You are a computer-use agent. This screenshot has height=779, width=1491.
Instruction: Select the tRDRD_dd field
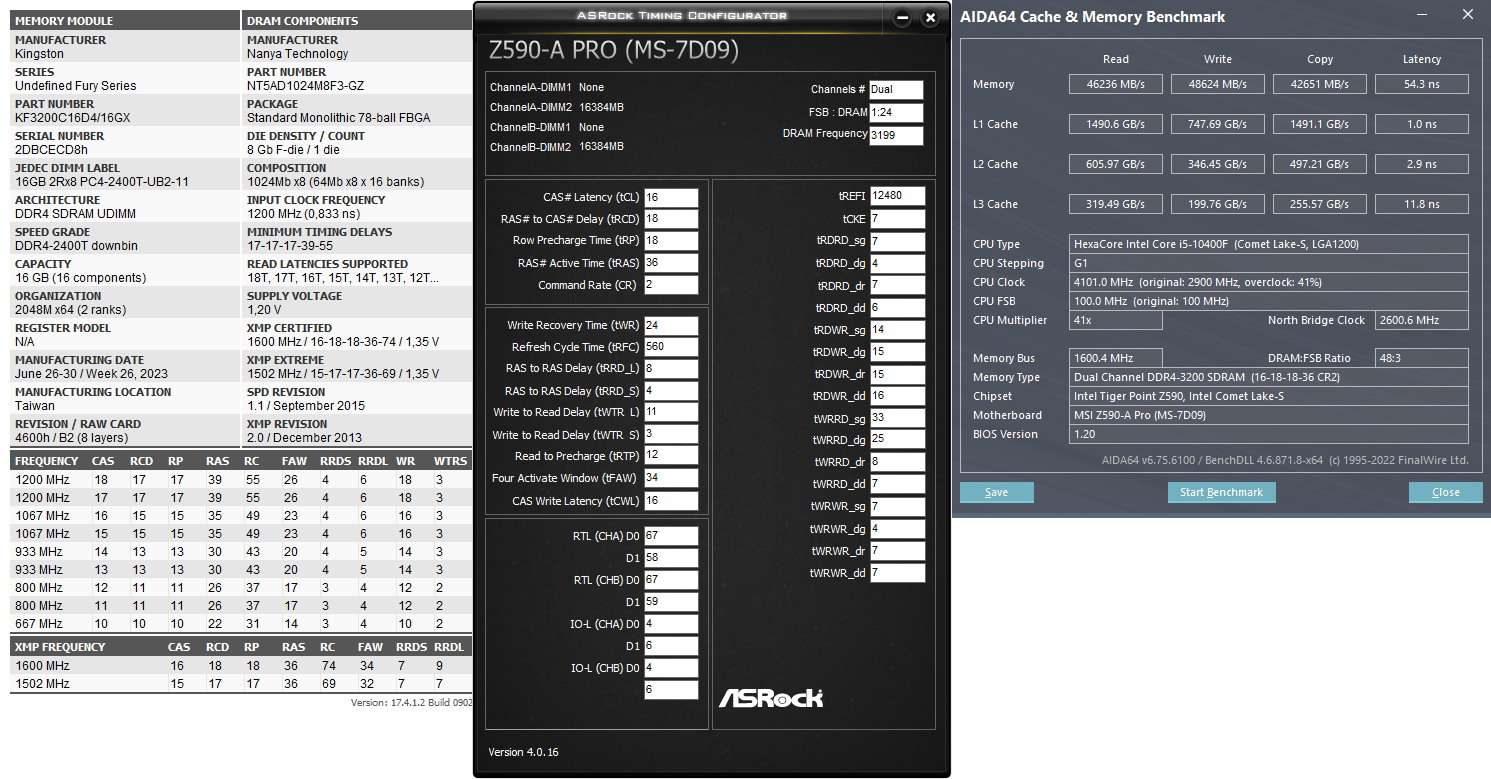[x=898, y=308]
